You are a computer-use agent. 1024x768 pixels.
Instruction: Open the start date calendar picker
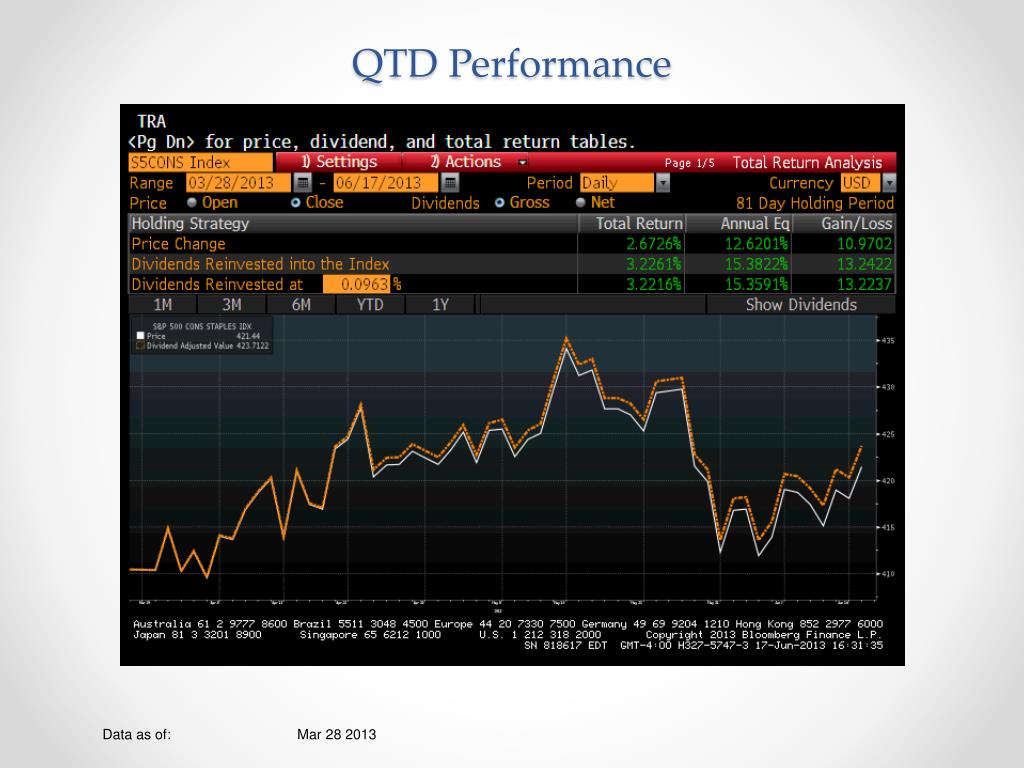tap(302, 183)
